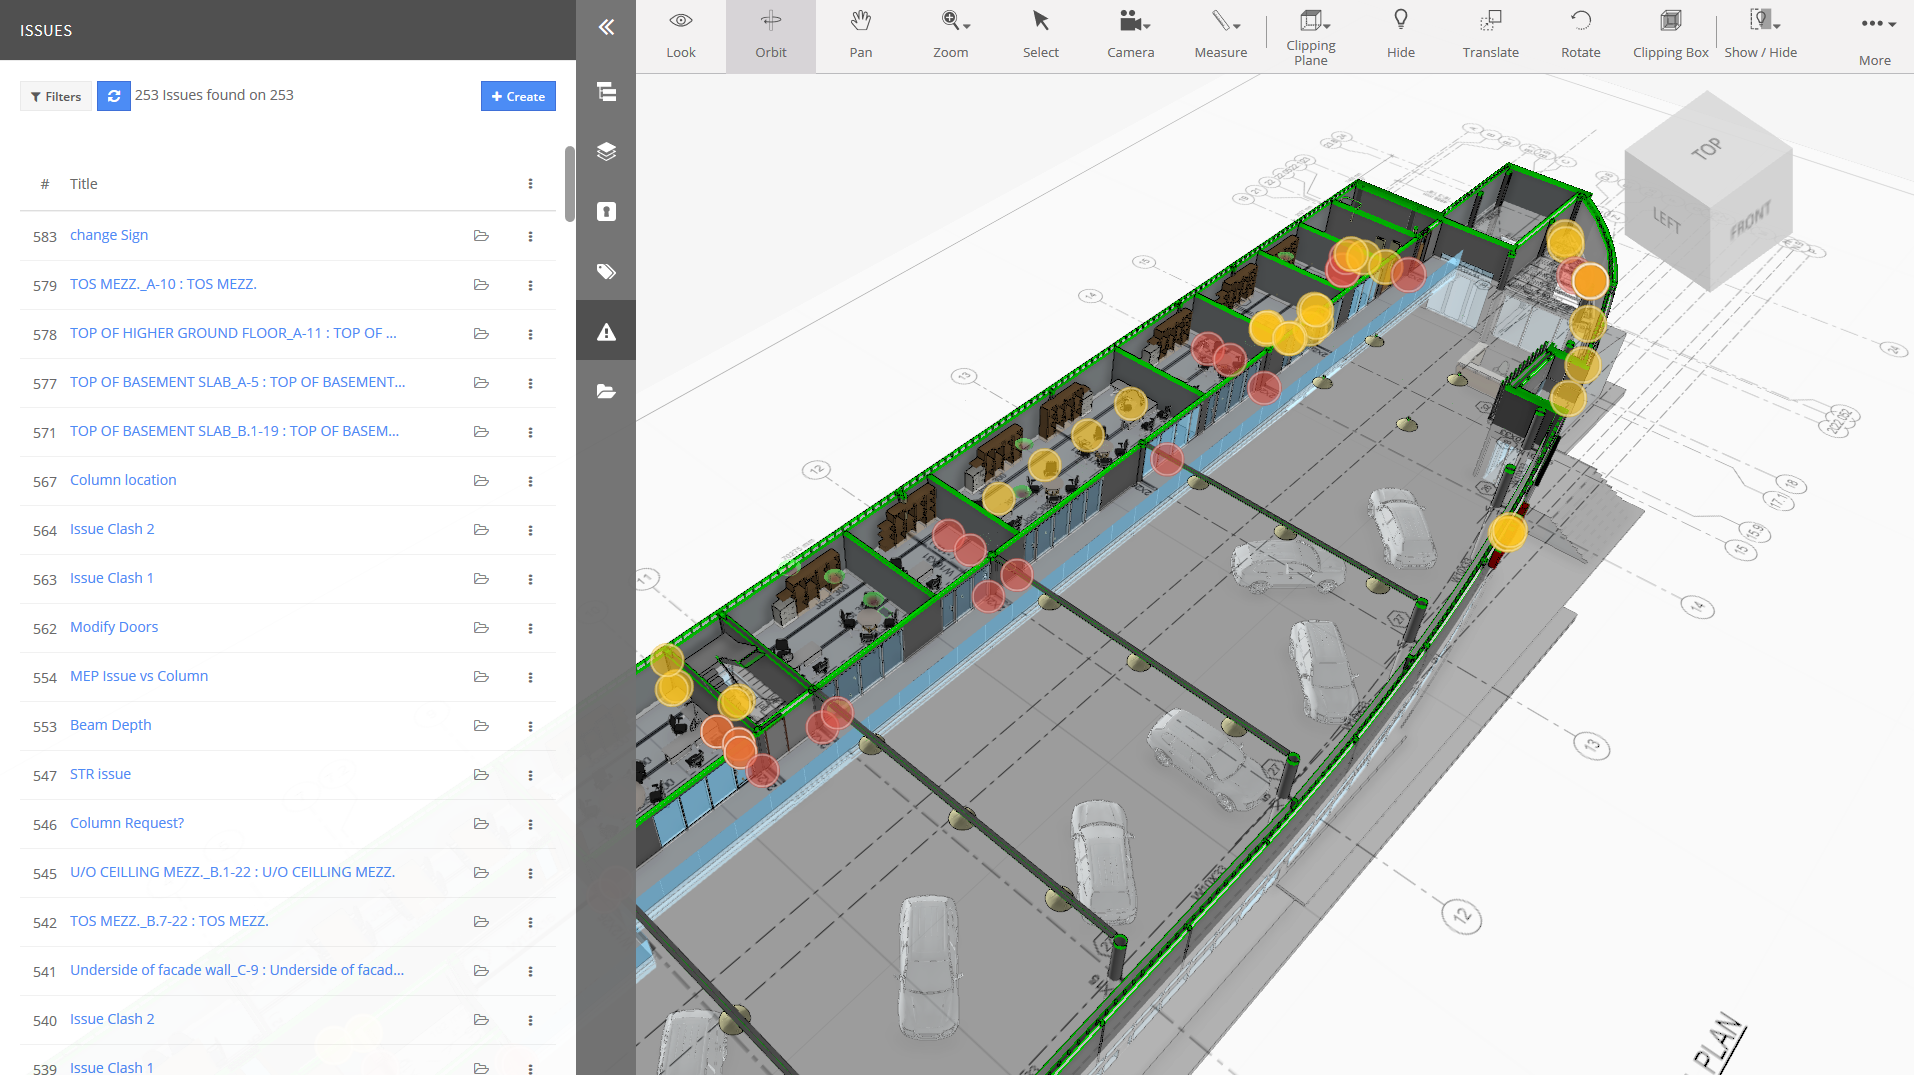Screen dimensions: 1914x1075
Task: Switch to the Issues warning tab
Action: click(606, 332)
